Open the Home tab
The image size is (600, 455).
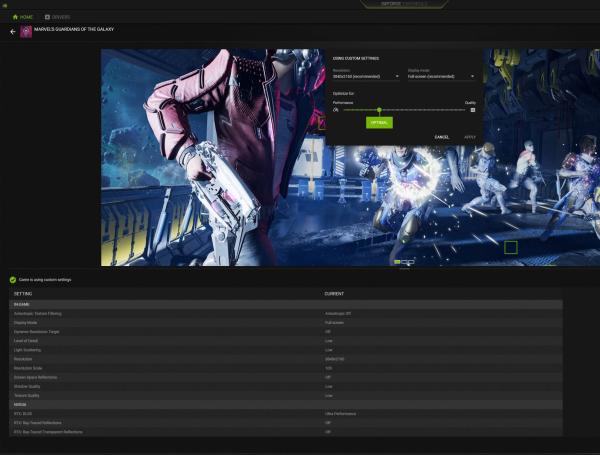pyautogui.click(x=23, y=17)
